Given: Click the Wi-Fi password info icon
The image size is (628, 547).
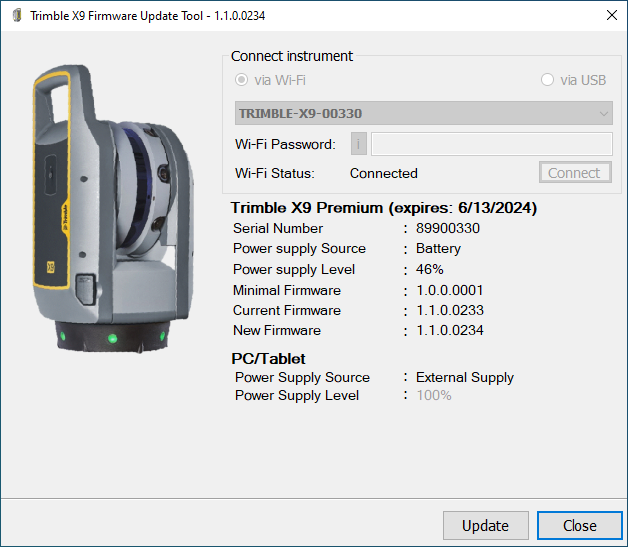Looking at the screenshot, I should pos(358,144).
